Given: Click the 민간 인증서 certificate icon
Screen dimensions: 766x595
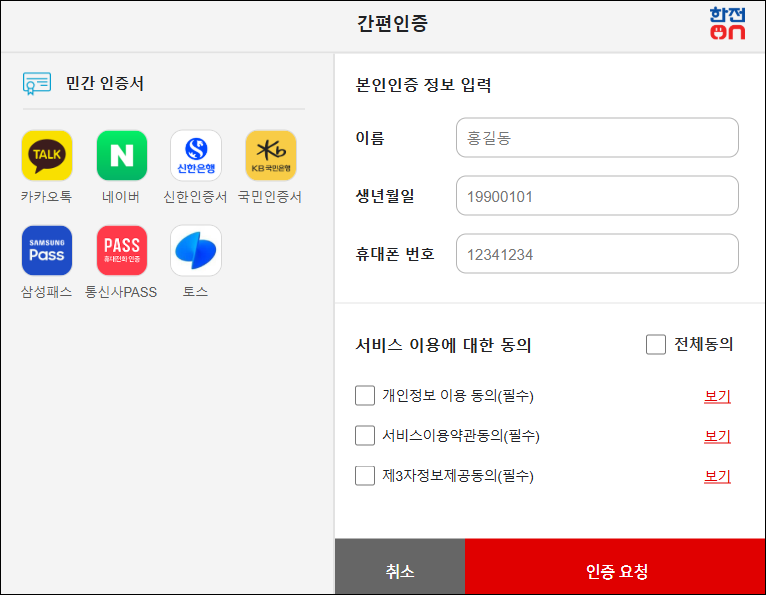Looking at the screenshot, I should pyautogui.click(x=37, y=83).
